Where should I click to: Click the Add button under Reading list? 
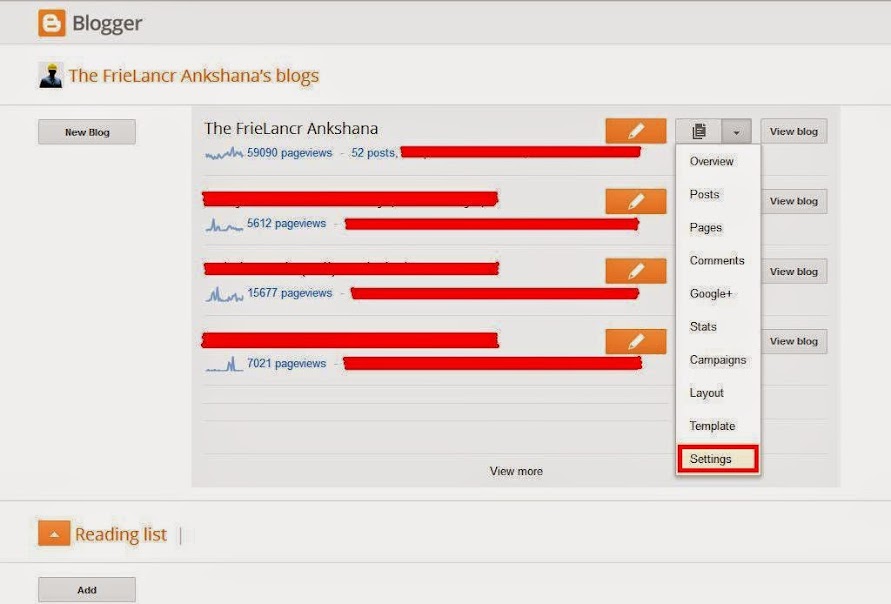click(x=87, y=590)
